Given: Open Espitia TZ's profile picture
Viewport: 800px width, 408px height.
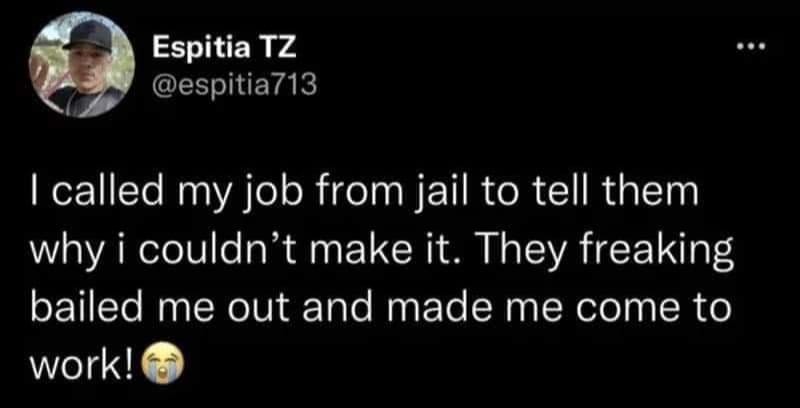Looking at the screenshot, I should (82, 64).
